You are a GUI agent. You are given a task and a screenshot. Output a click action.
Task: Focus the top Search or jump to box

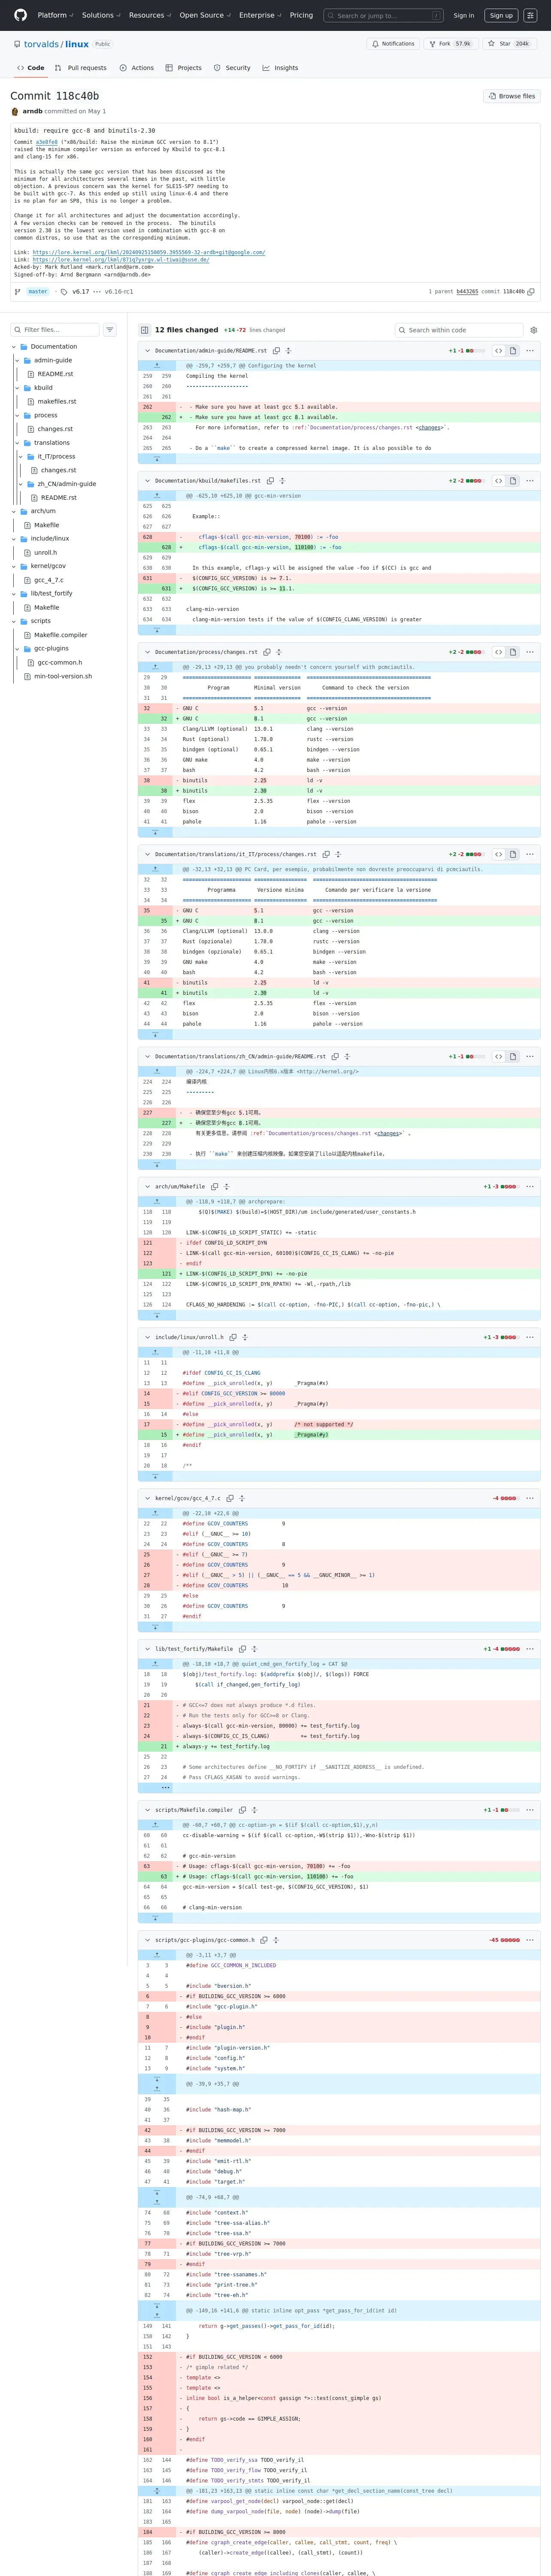pos(384,15)
